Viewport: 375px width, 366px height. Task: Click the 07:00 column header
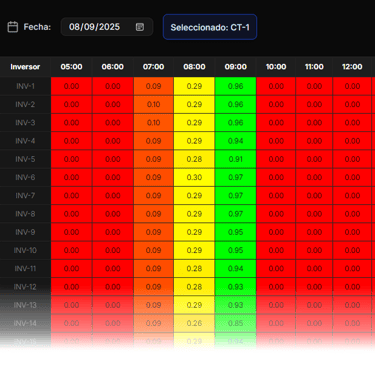point(153,67)
